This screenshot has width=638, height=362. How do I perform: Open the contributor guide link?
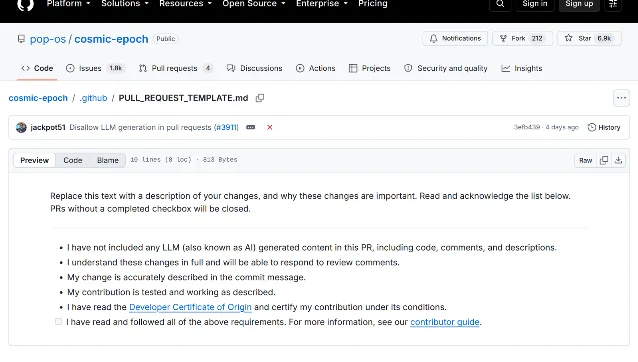point(445,322)
